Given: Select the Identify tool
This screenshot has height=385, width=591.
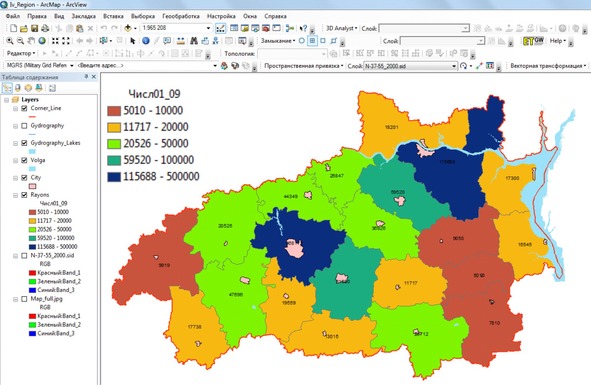Looking at the screenshot, I should coord(146,41).
